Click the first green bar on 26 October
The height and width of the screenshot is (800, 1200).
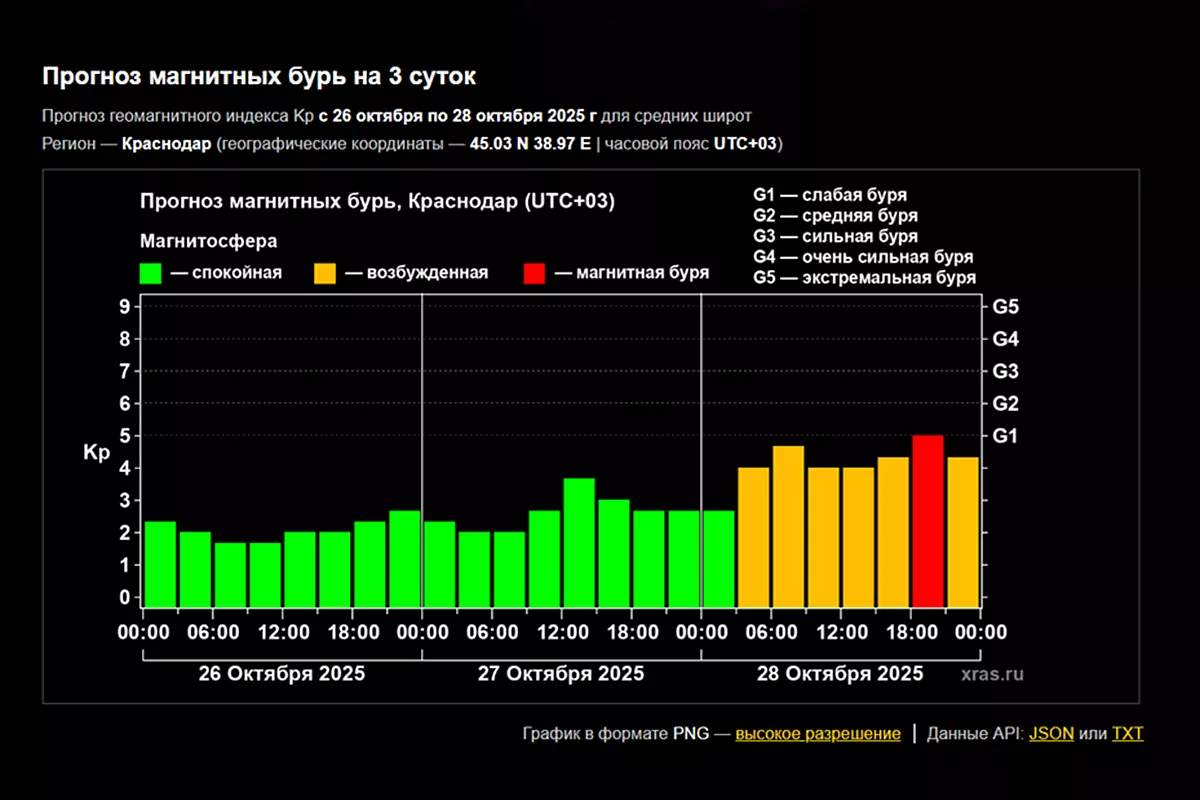point(160,564)
